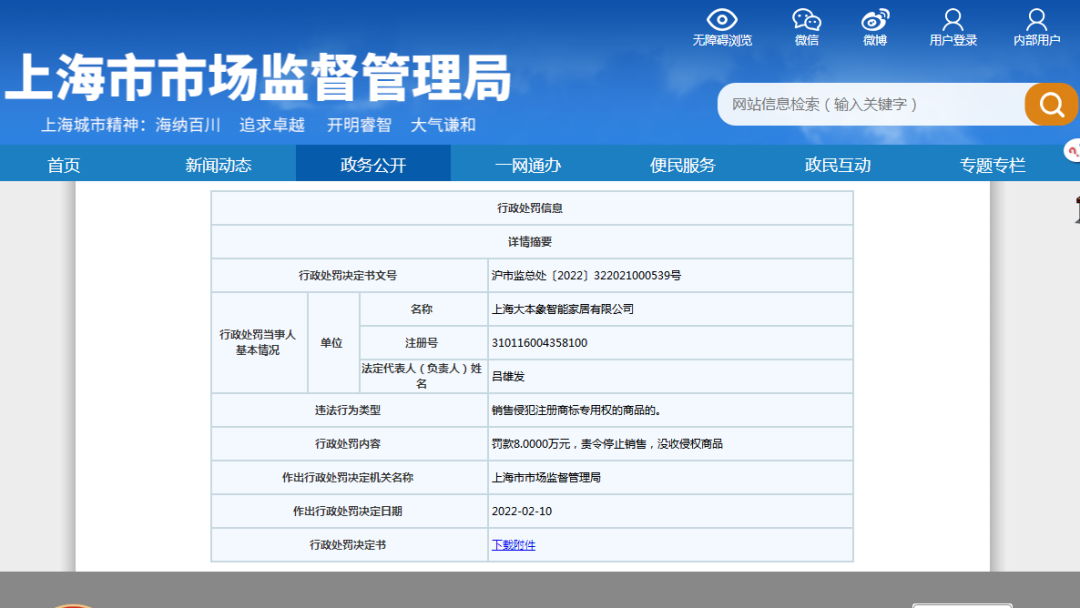Viewport: 1080px width, 608px height.
Task: Click the 上海市市场监督管理局 site title
Action: [258, 77]
